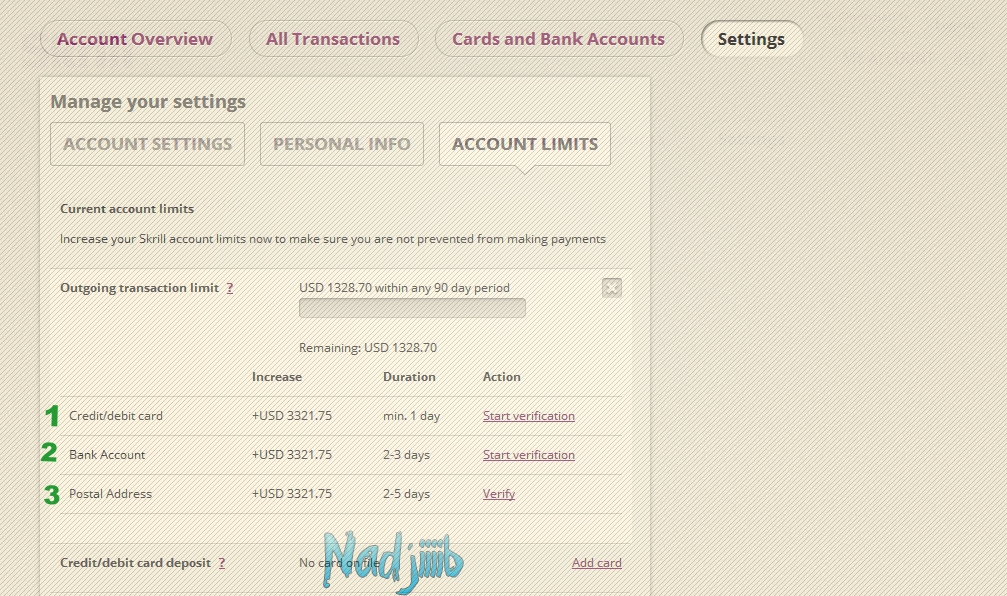Viewport: 1007px width, 596px height.
Task: Switch to All Transactions tab
Action: click(333, 39)
